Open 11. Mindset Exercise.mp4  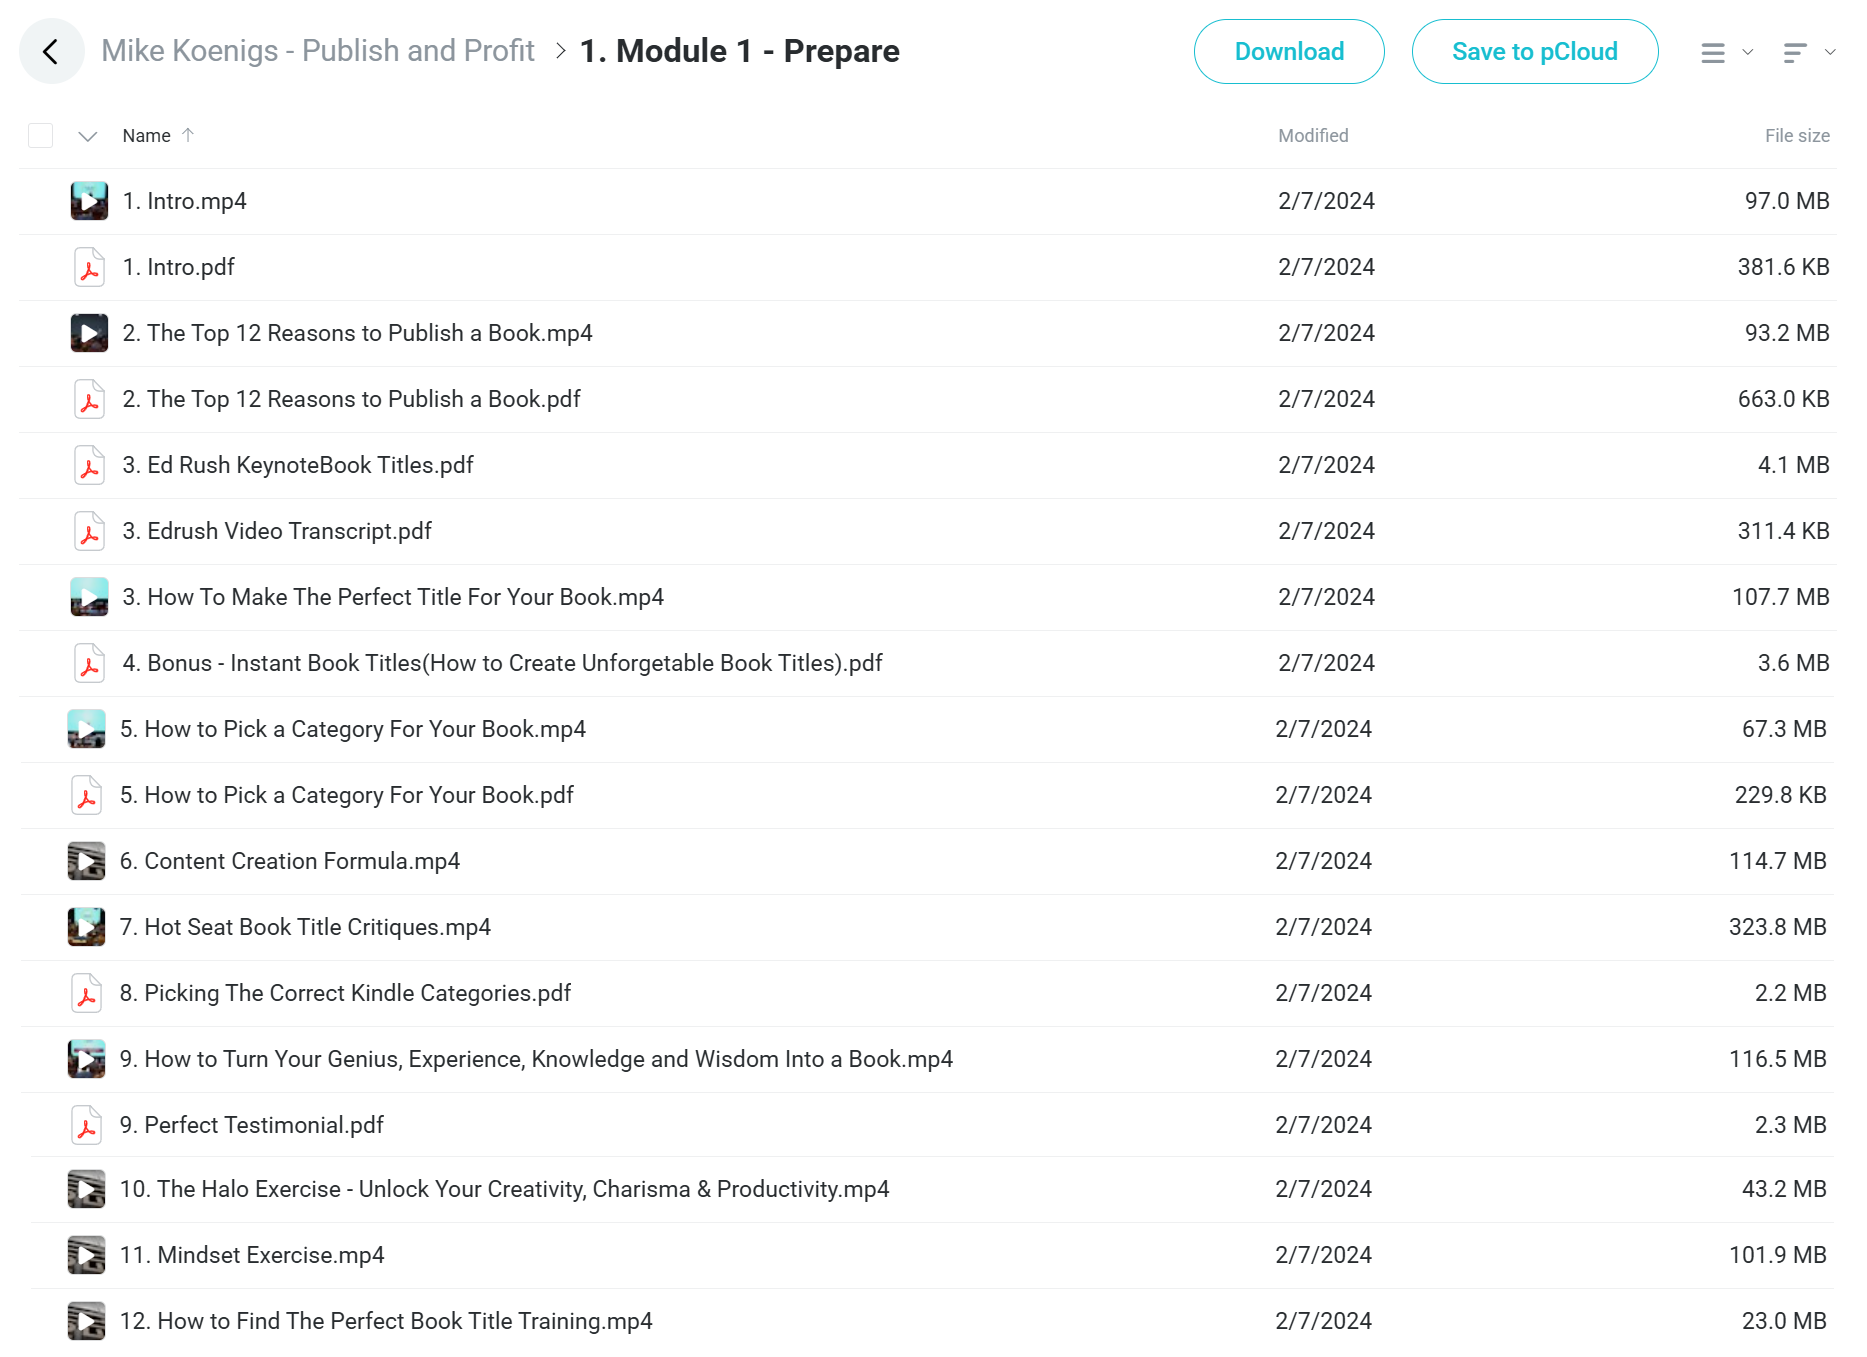(x=252, y=1255)
